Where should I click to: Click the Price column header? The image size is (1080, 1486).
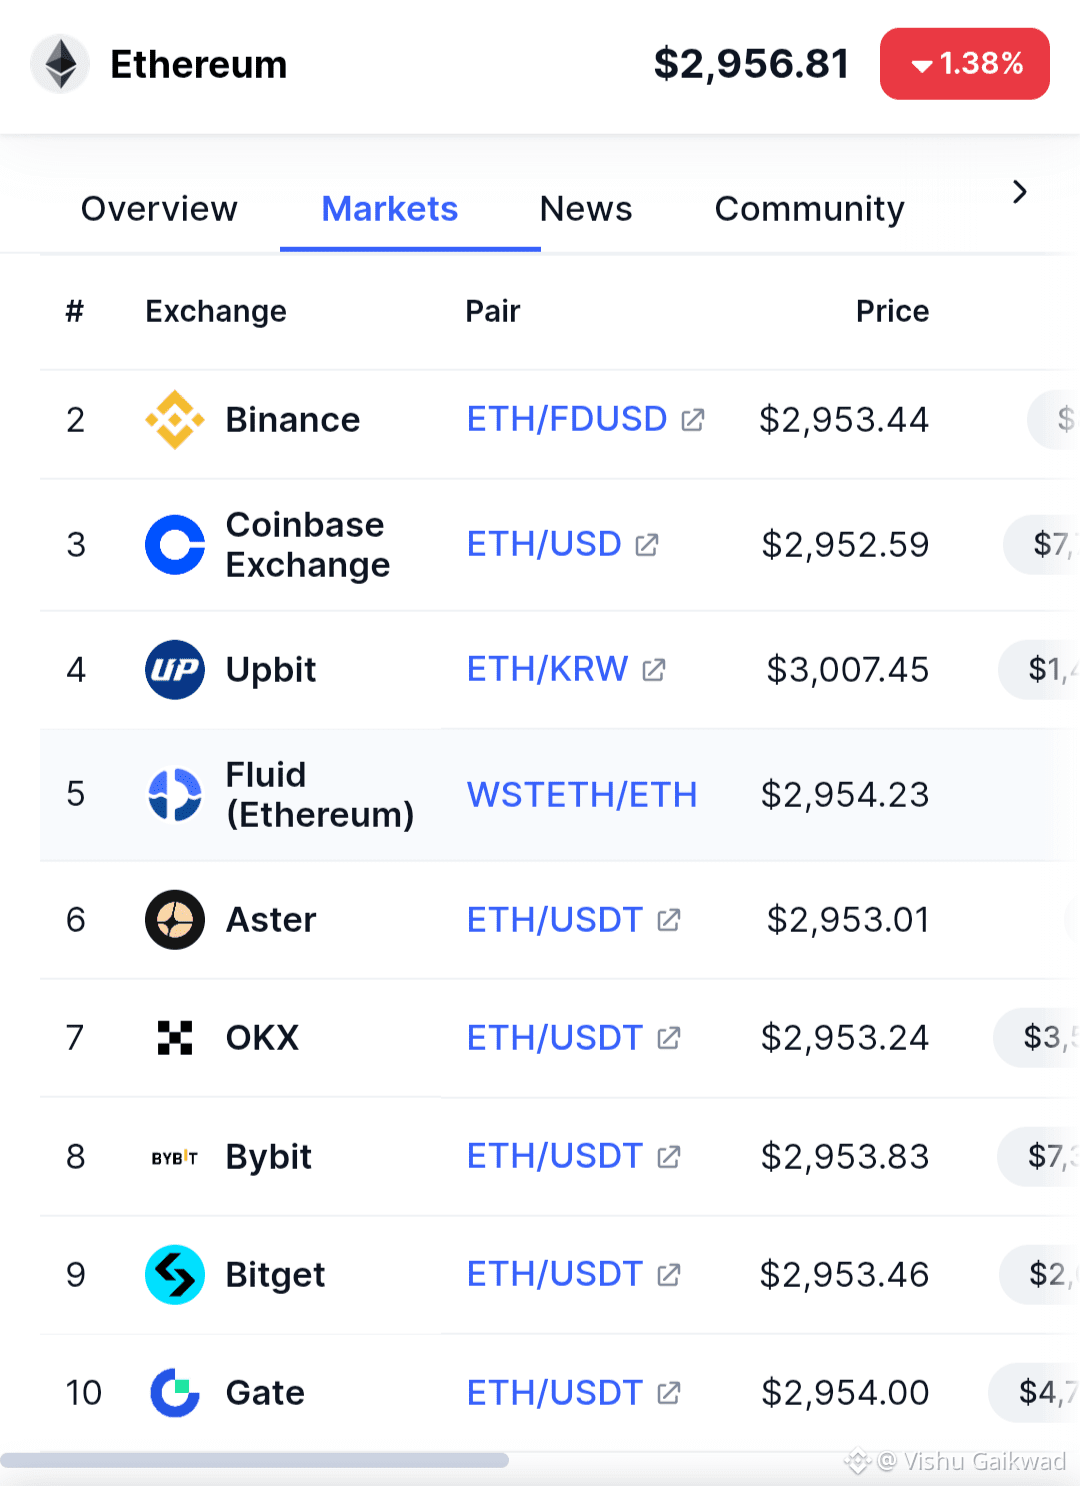point(892,312)
